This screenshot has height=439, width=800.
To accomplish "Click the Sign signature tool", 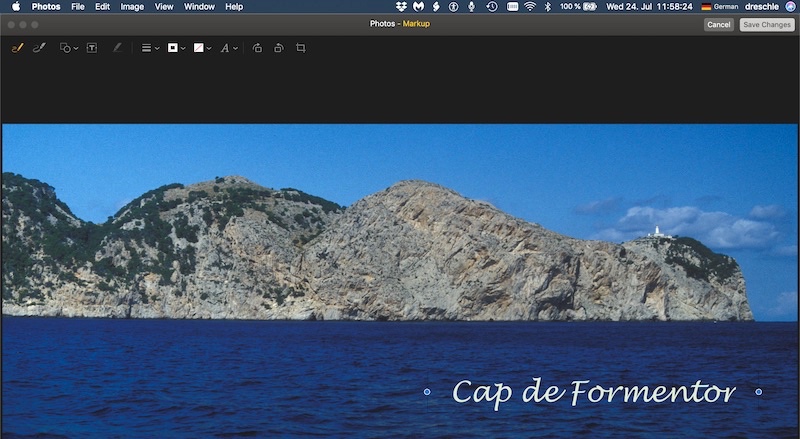I will [116, 47].
